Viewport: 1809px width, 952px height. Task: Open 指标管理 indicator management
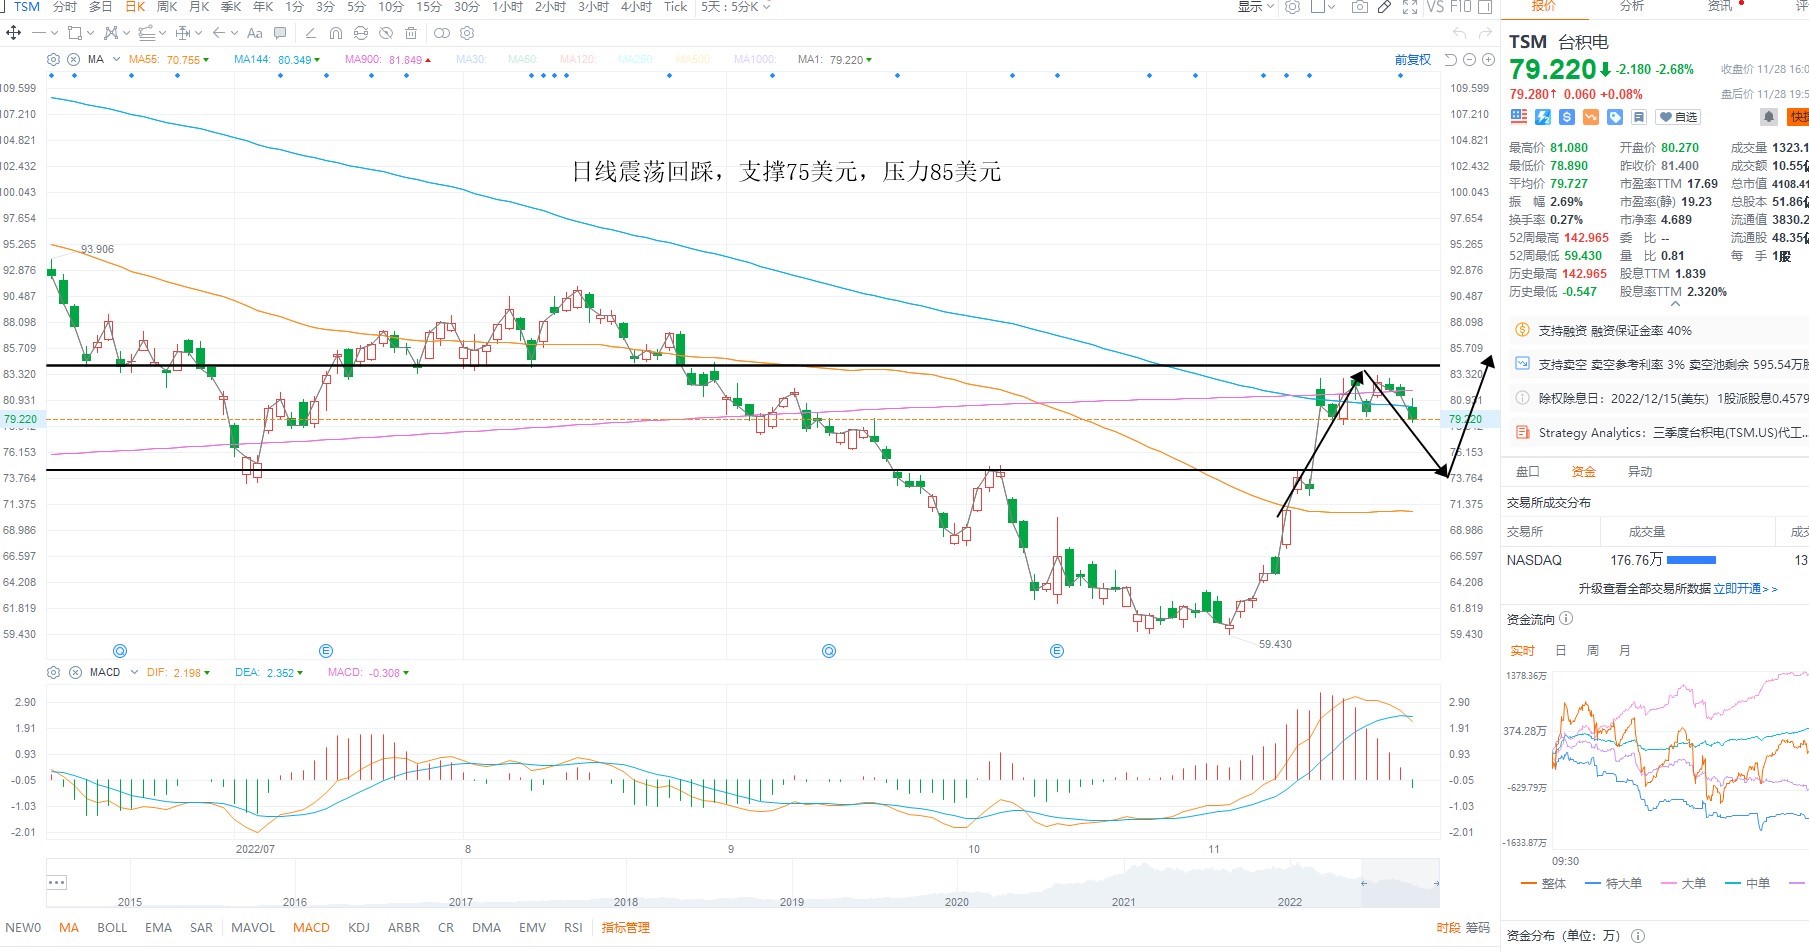625,927
